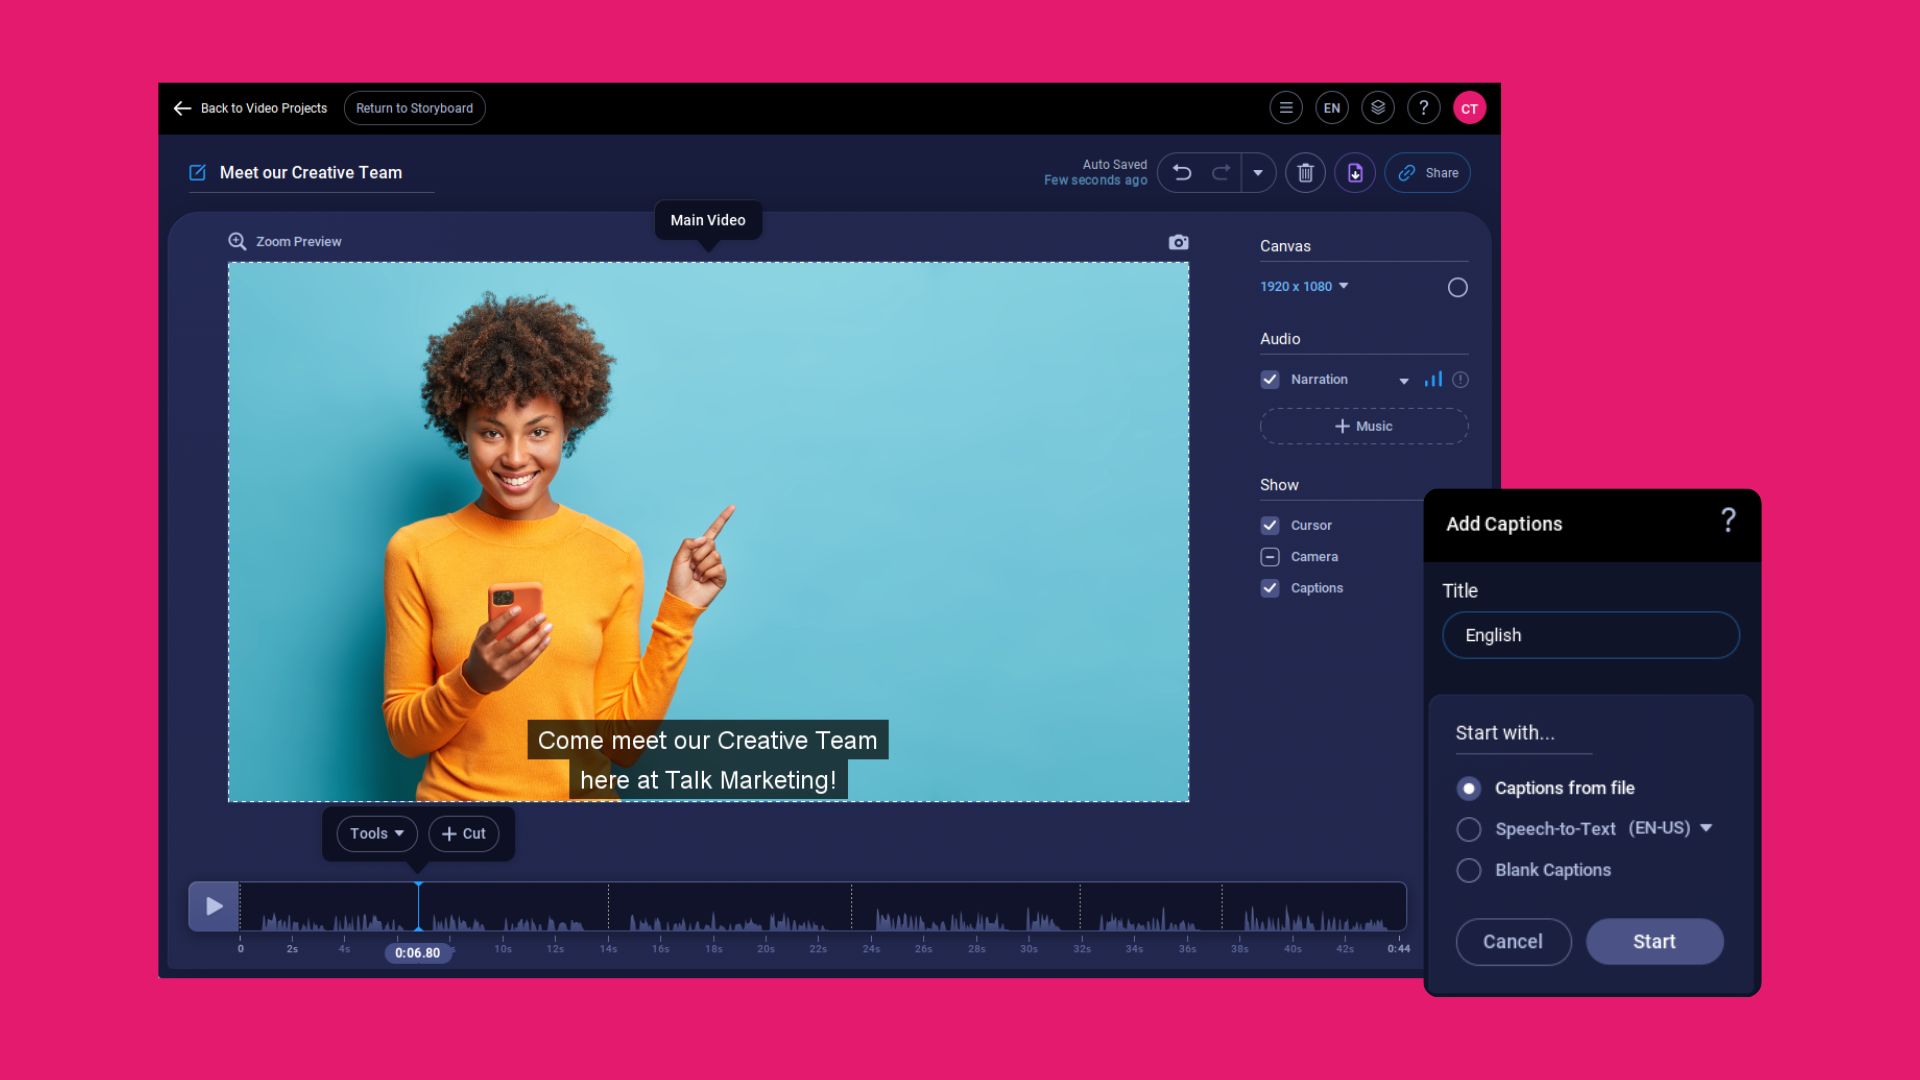
Task: Click the Start button in Add Captions
Action: [1654, 942]
